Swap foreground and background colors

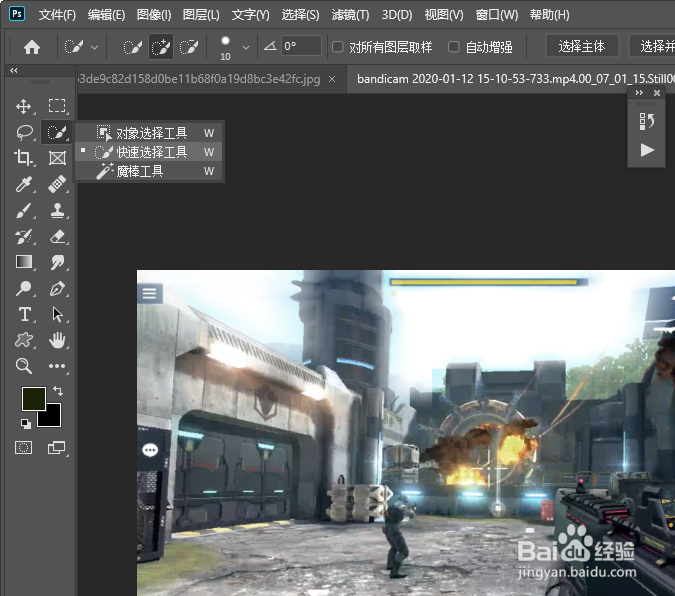coord(58,391)
